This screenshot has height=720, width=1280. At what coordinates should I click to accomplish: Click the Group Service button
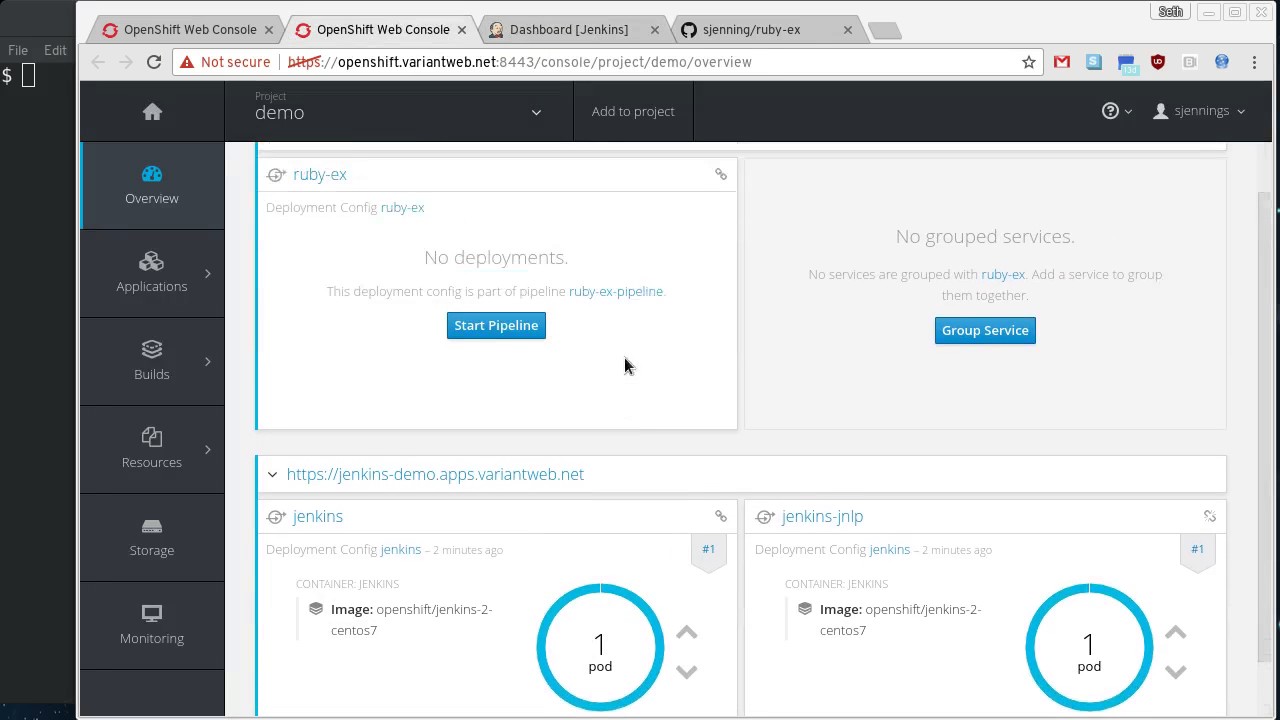pos(985,330)
